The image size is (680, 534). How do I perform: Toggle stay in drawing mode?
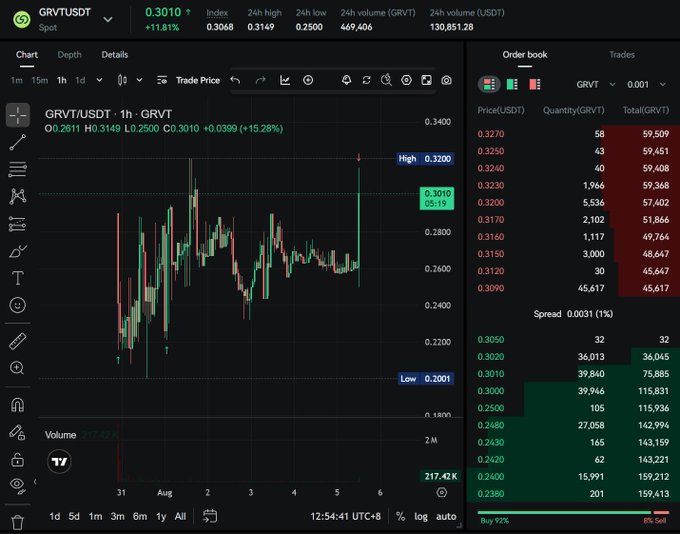tap(18, 432)
